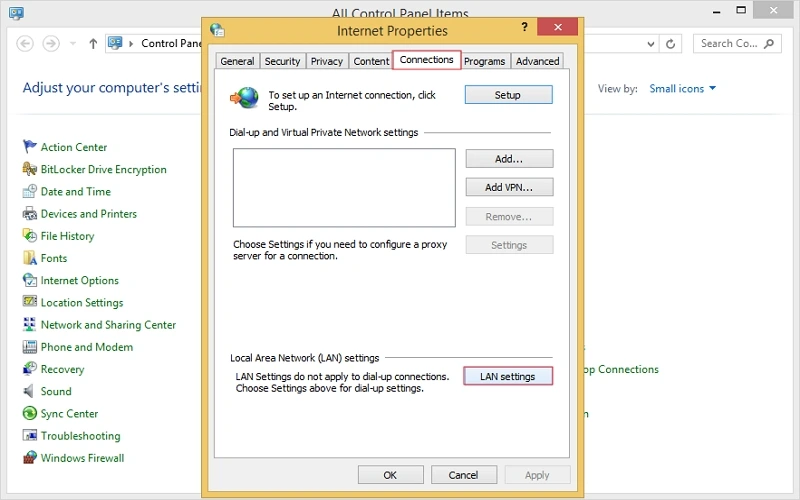
Task: Click the Internet Properties title bar icon
Action: point(217,30)
